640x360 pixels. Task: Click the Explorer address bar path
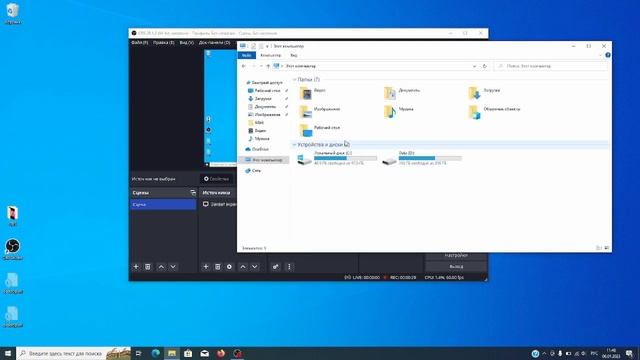coord(301,66)
